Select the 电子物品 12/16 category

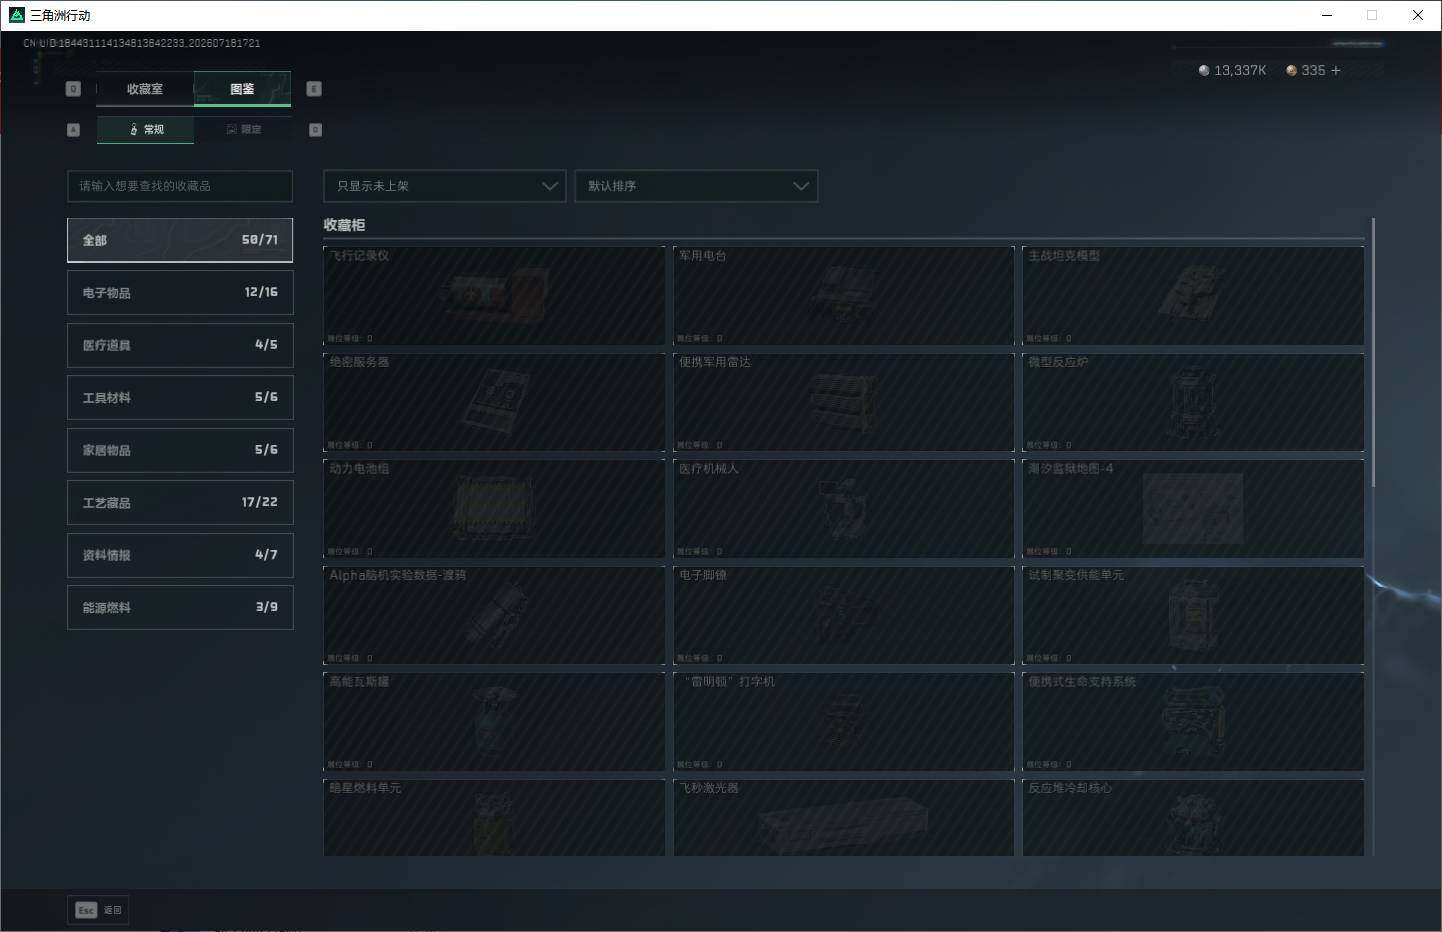click(x=180, y=292)
